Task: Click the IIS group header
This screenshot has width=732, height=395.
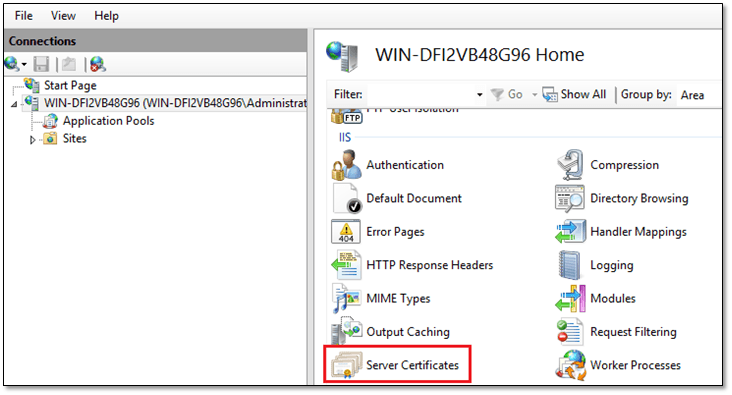Action: click(345, 137)
